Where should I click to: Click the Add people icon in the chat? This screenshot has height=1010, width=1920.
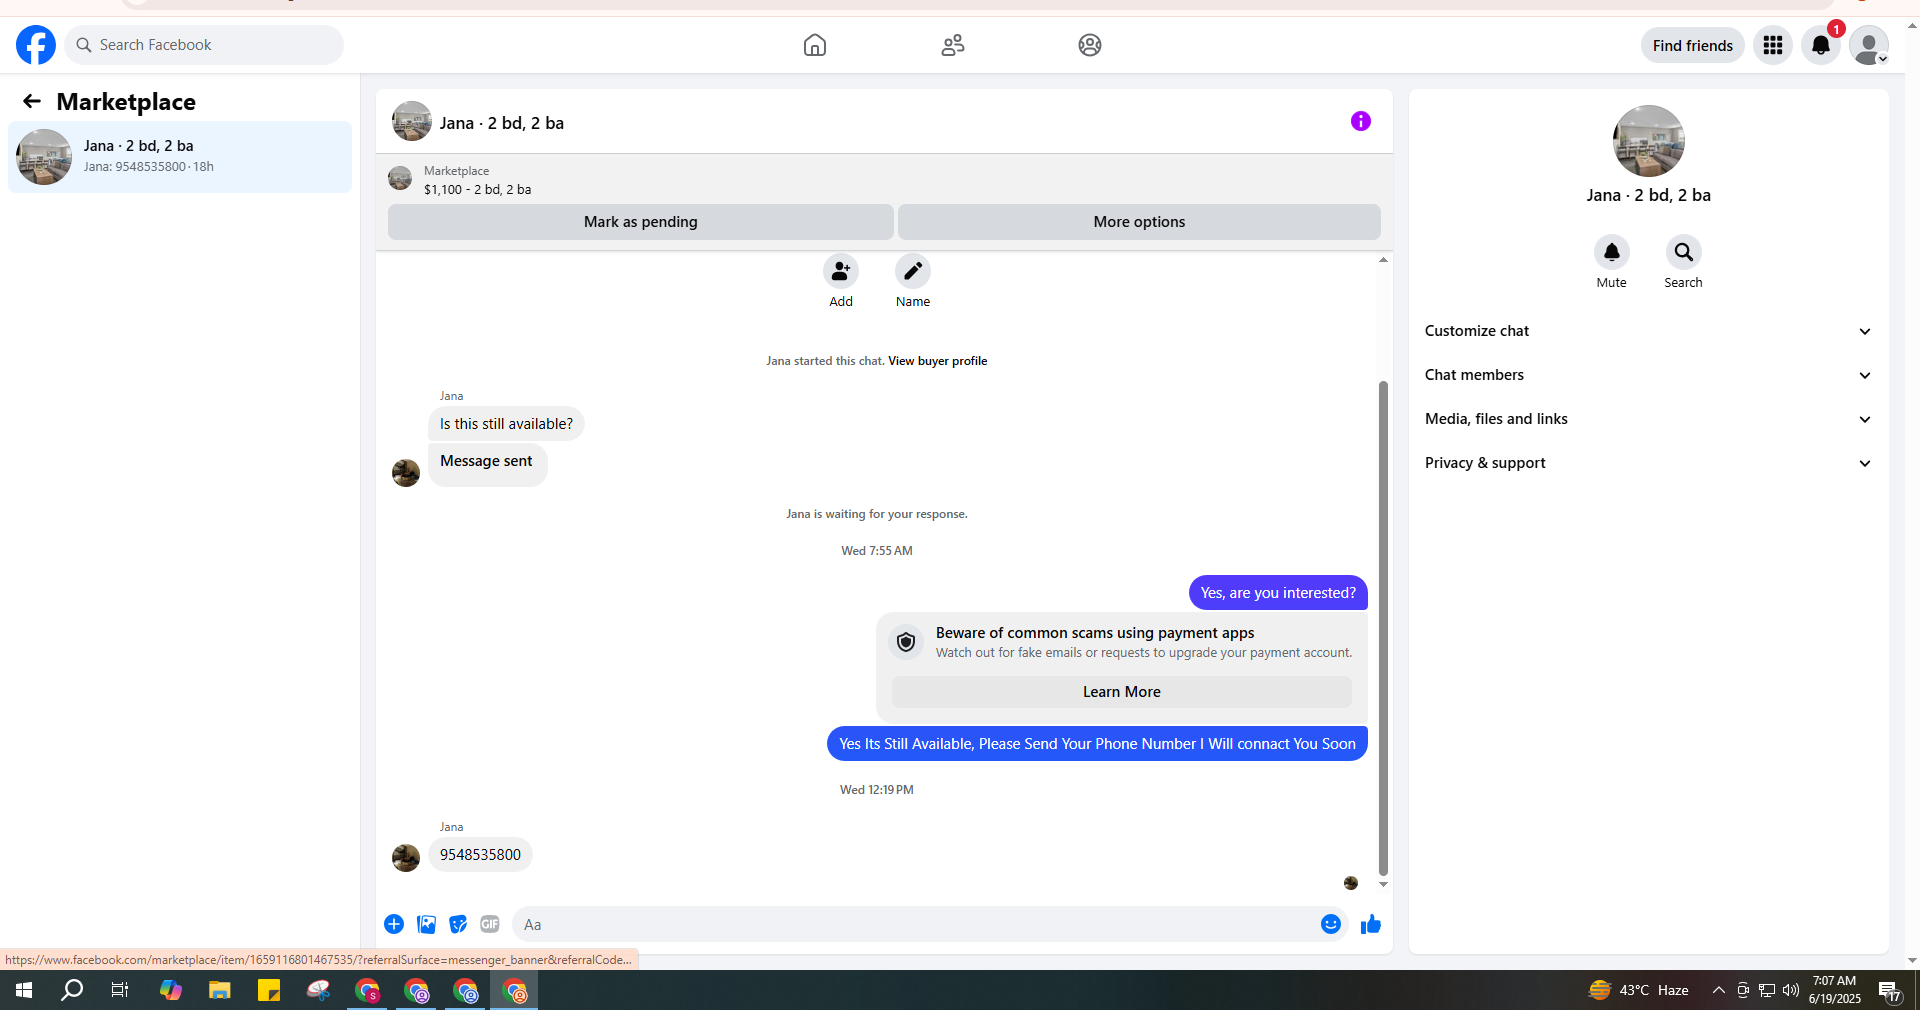click(x=841, y=271)
